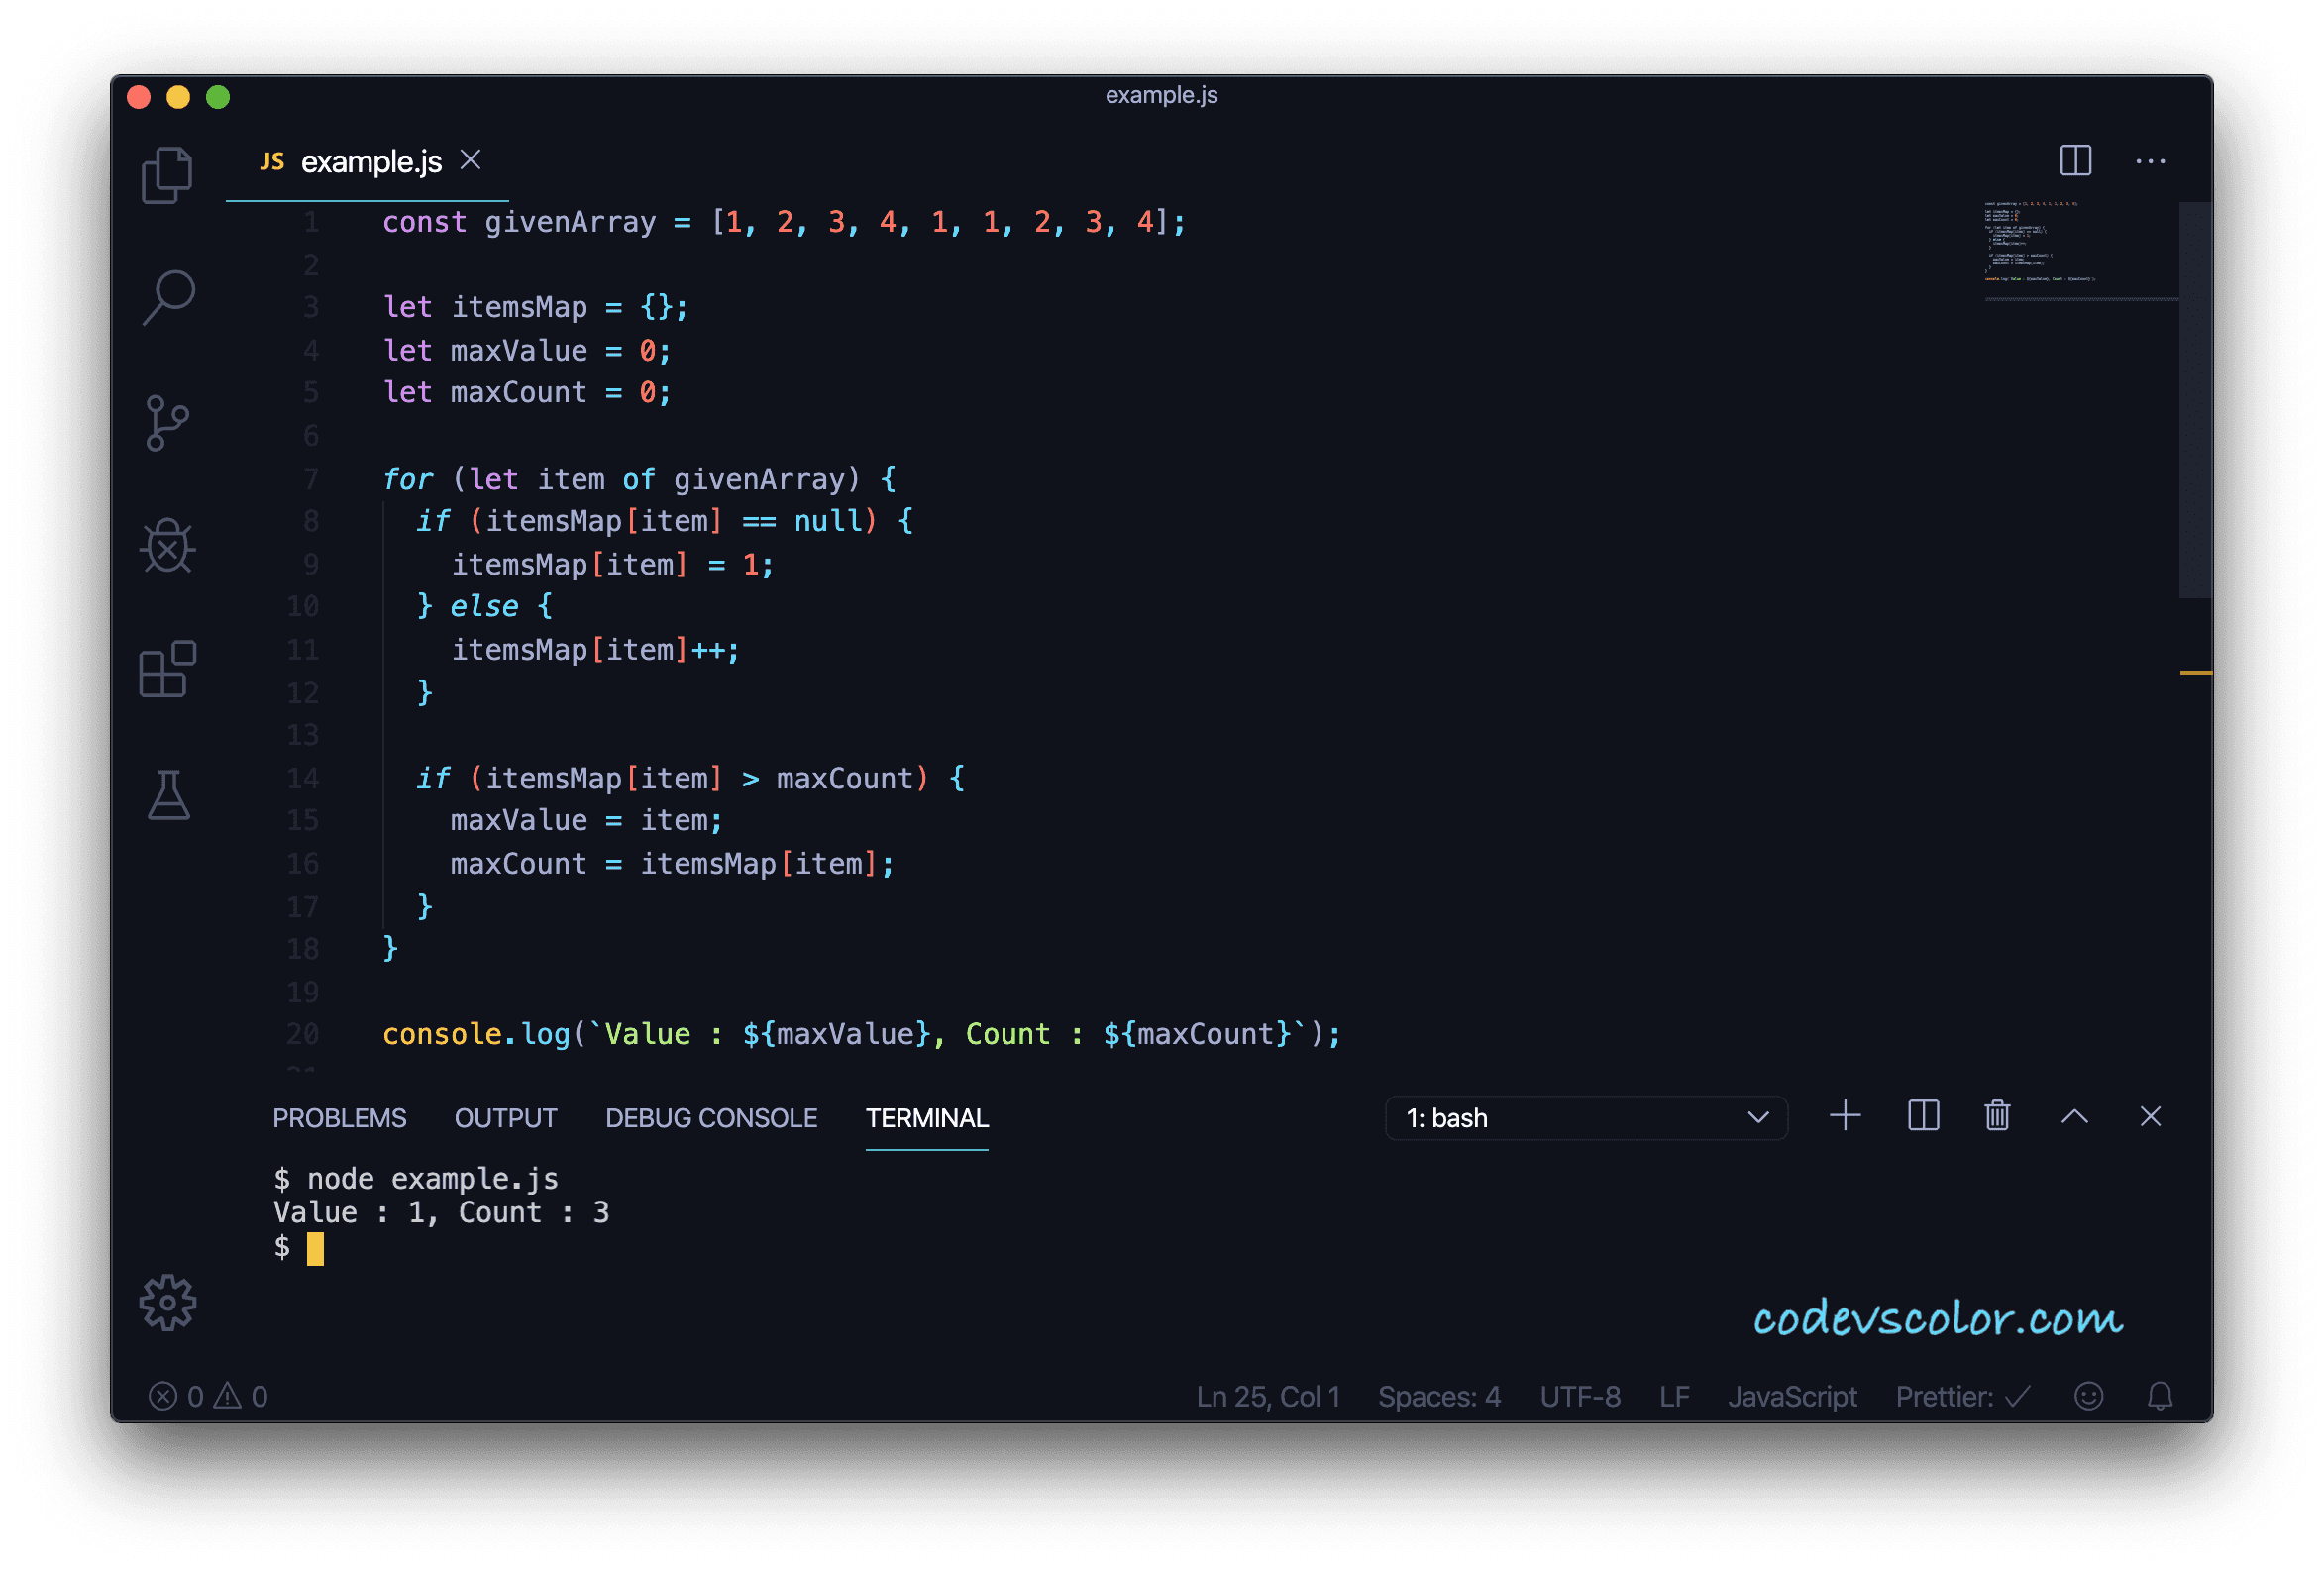Select the example.js editor tab
2324x1569 pixels.
click(x=367, y=162)
